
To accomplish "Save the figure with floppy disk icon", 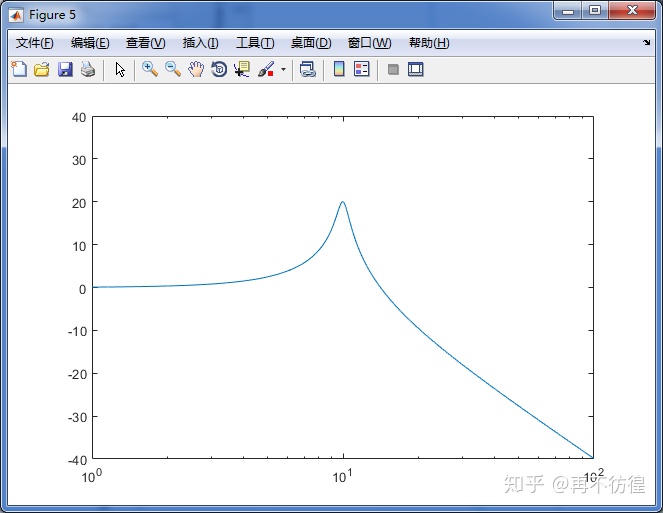I will coord(65,69).
